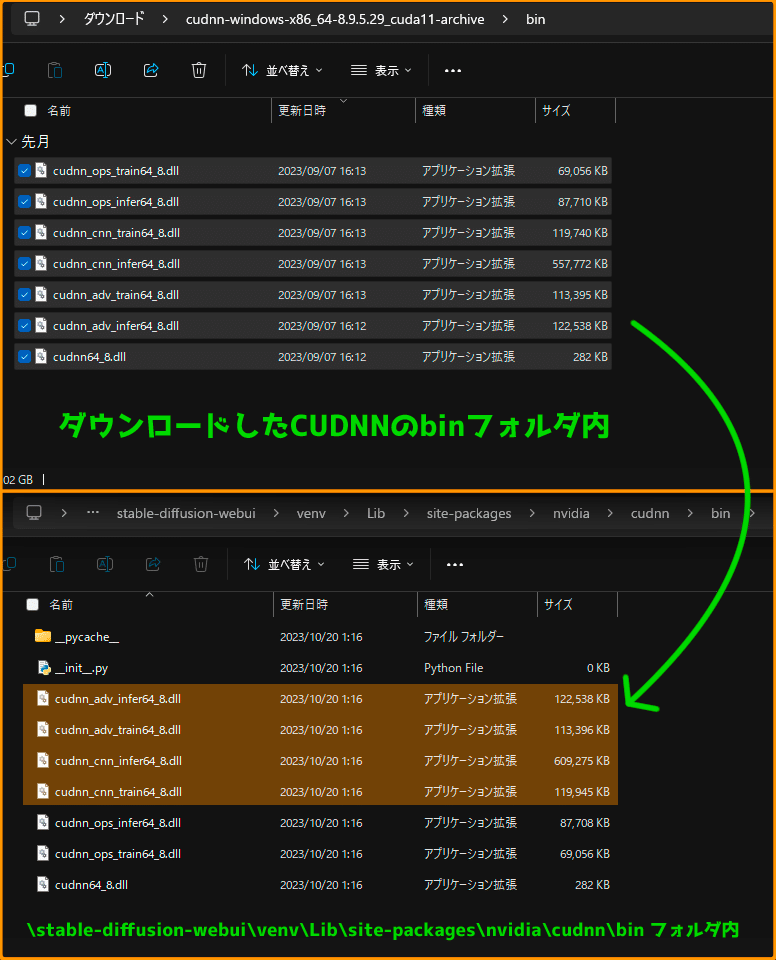Open the 並べ替え sort dropdown in the lower window
Viewport: 776px width, 960px height.
pos(284,564)
